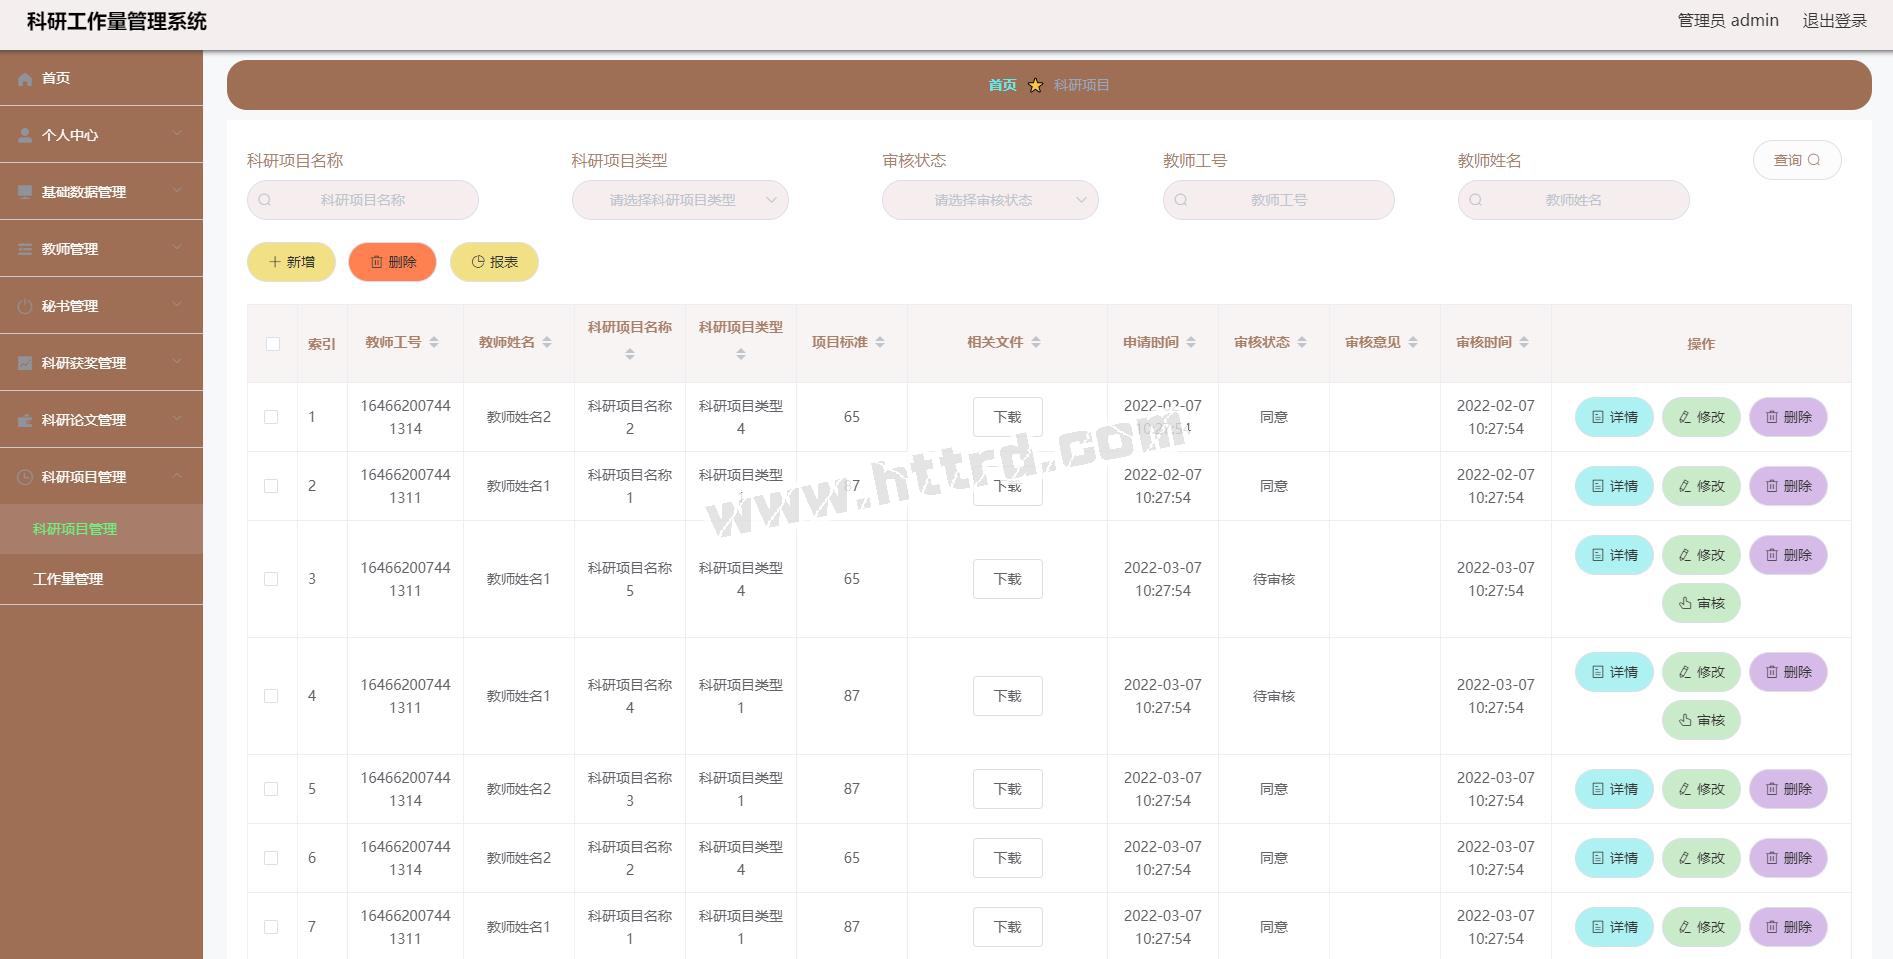Expand 科研获奖管理 chevron

[177, 361]
